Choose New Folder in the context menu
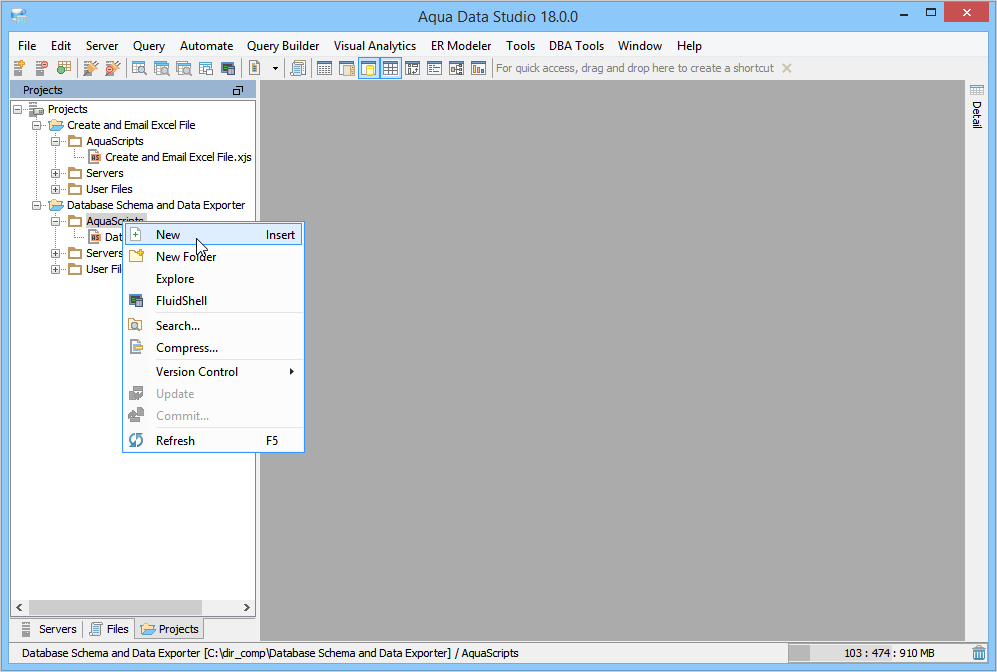997x672 pixels. tap(214, 257)
